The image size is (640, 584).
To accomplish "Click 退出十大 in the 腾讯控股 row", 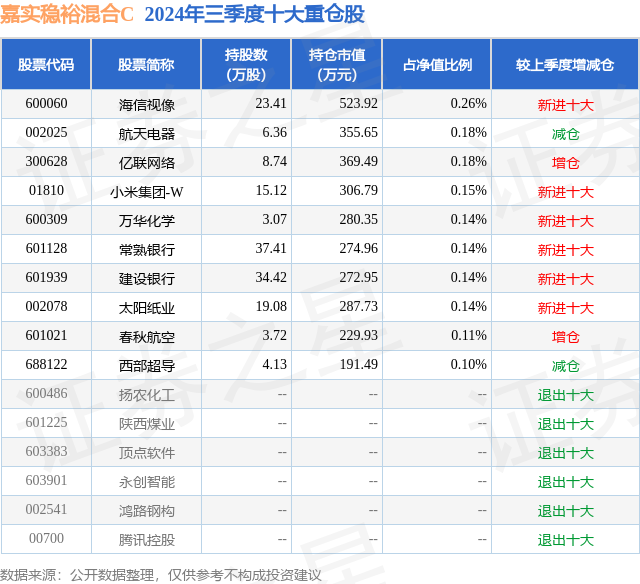I will (x=565, y=540).
